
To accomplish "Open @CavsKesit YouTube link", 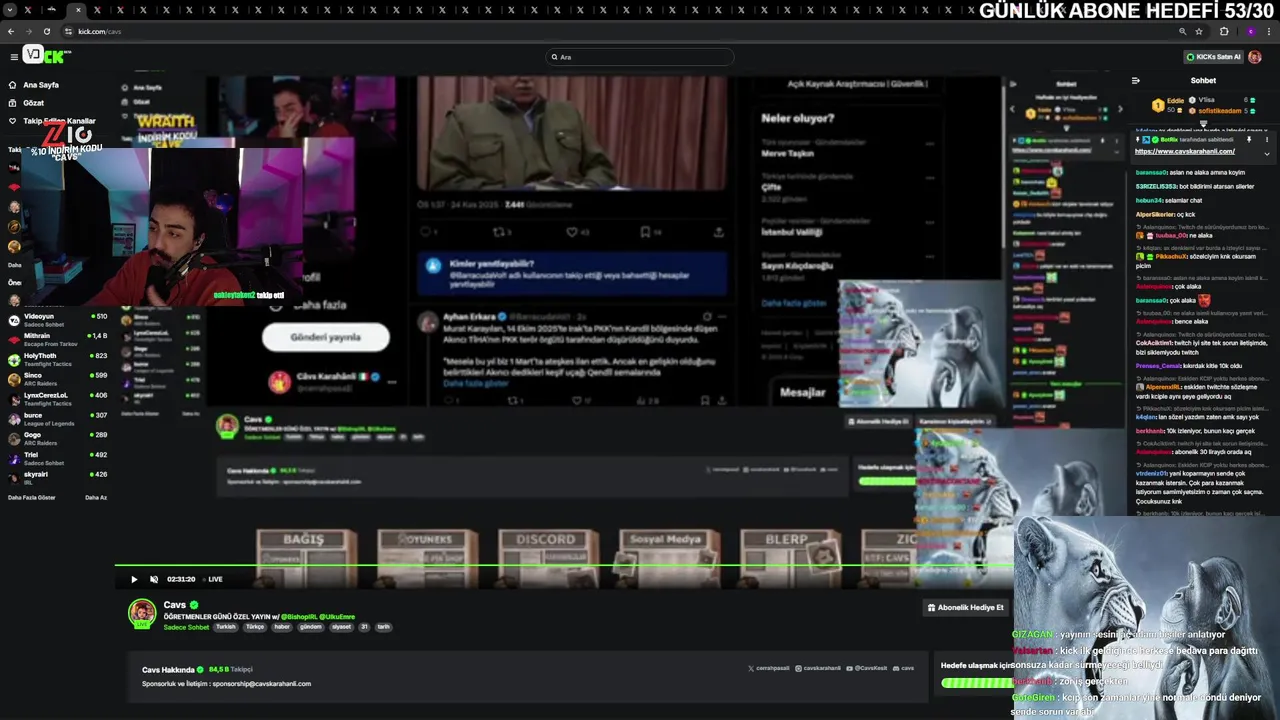I will (x=867, y=668).
